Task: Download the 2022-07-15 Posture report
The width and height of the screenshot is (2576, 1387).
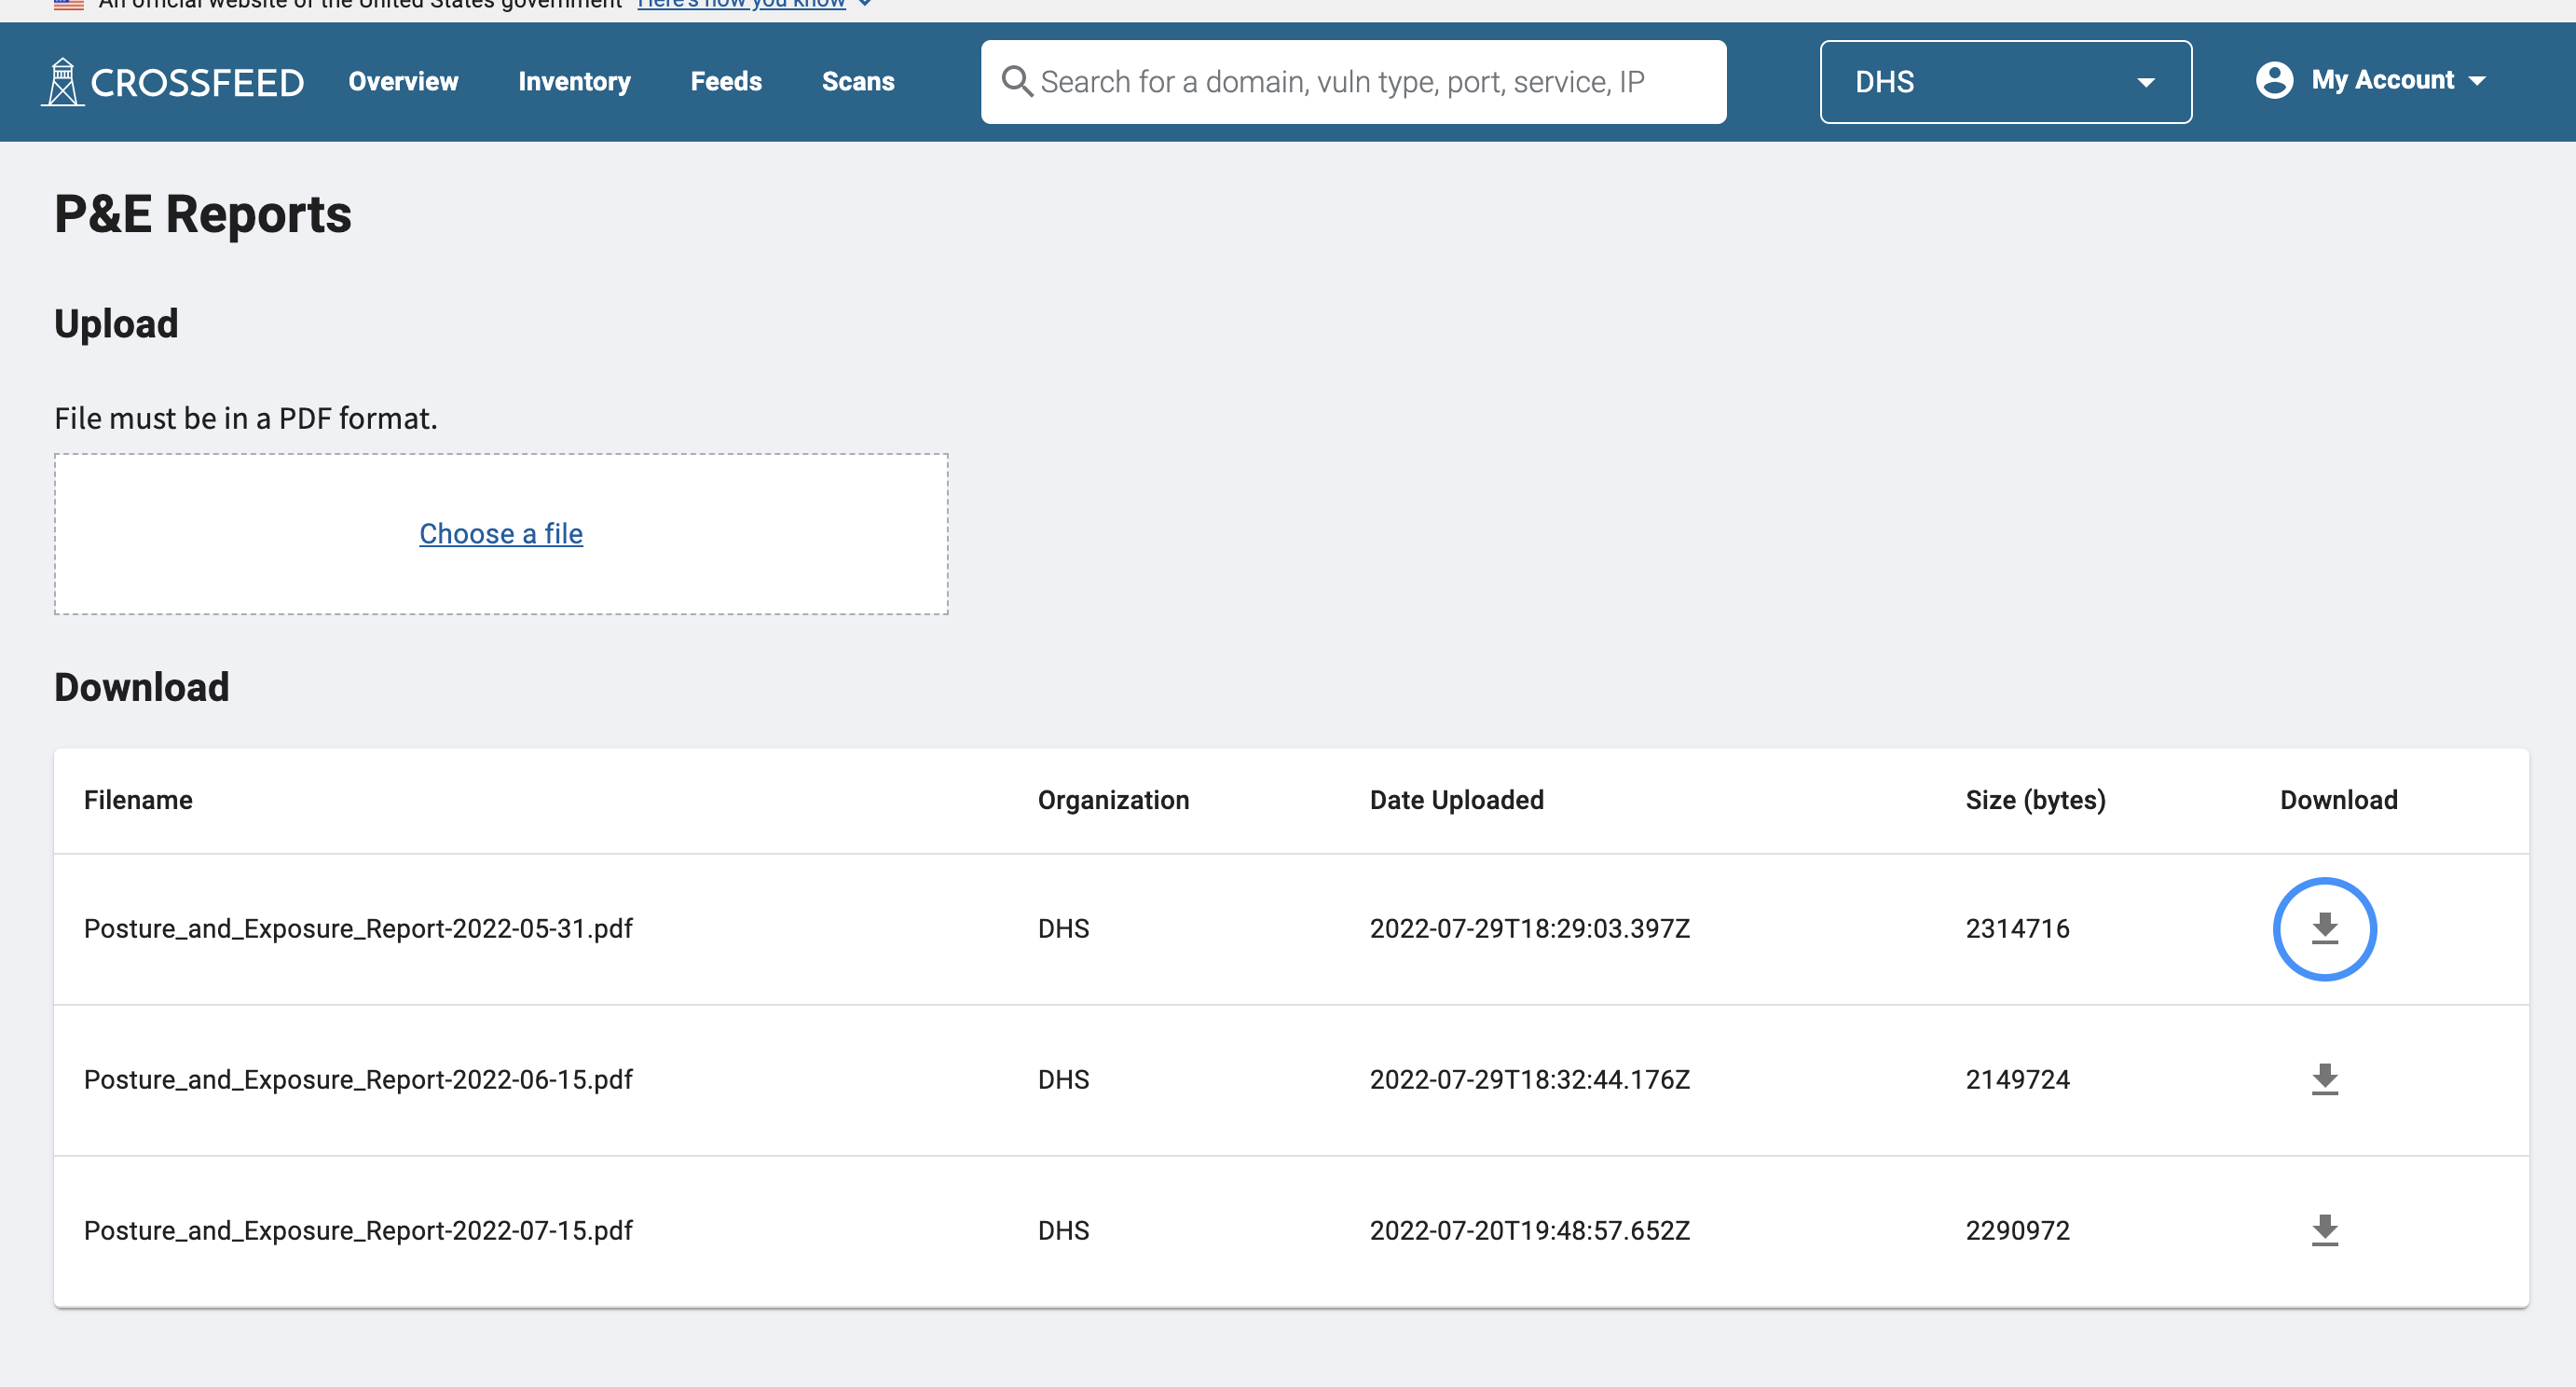Action: tap(2324, 1230)
